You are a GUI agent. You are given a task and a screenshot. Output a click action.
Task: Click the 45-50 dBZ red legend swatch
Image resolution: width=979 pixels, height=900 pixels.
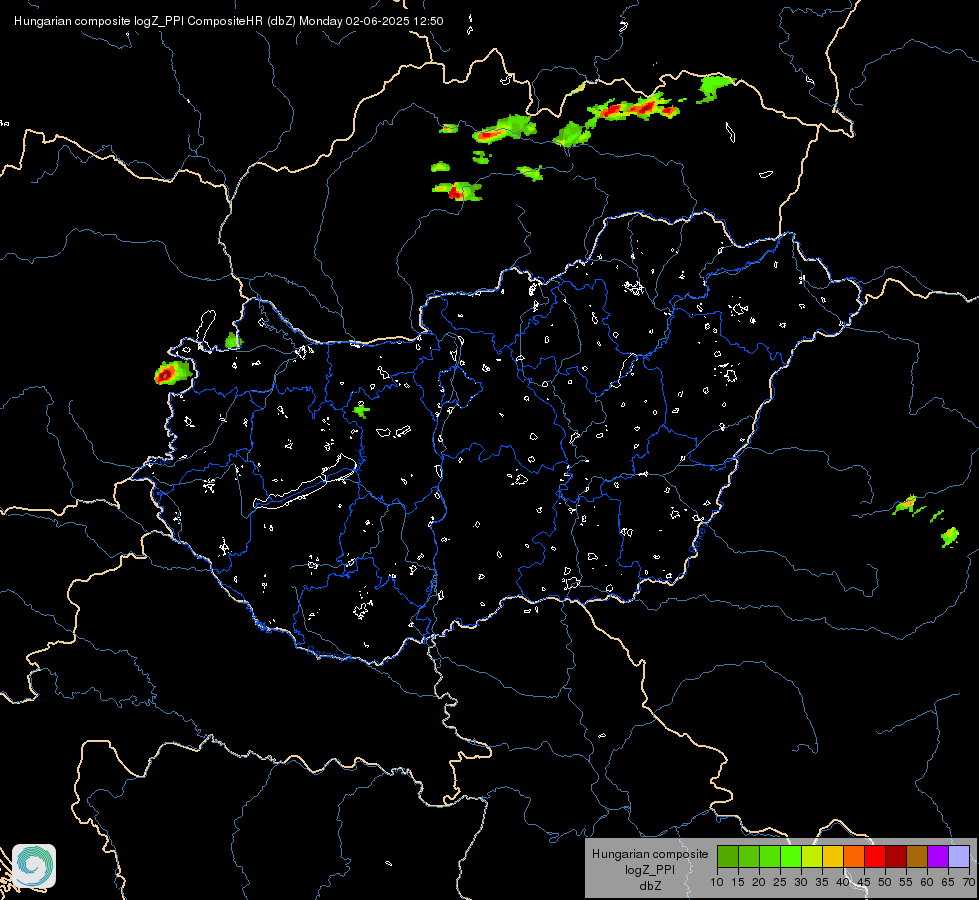pos(875,856)
